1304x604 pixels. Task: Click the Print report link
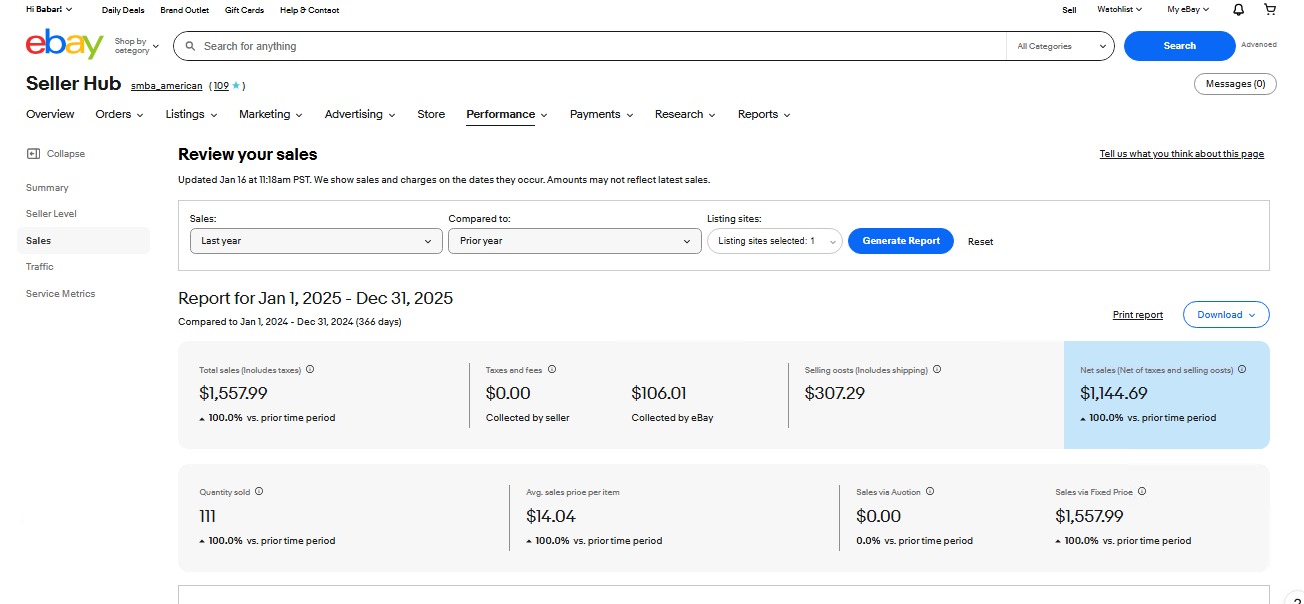(x=1137, y=315)
